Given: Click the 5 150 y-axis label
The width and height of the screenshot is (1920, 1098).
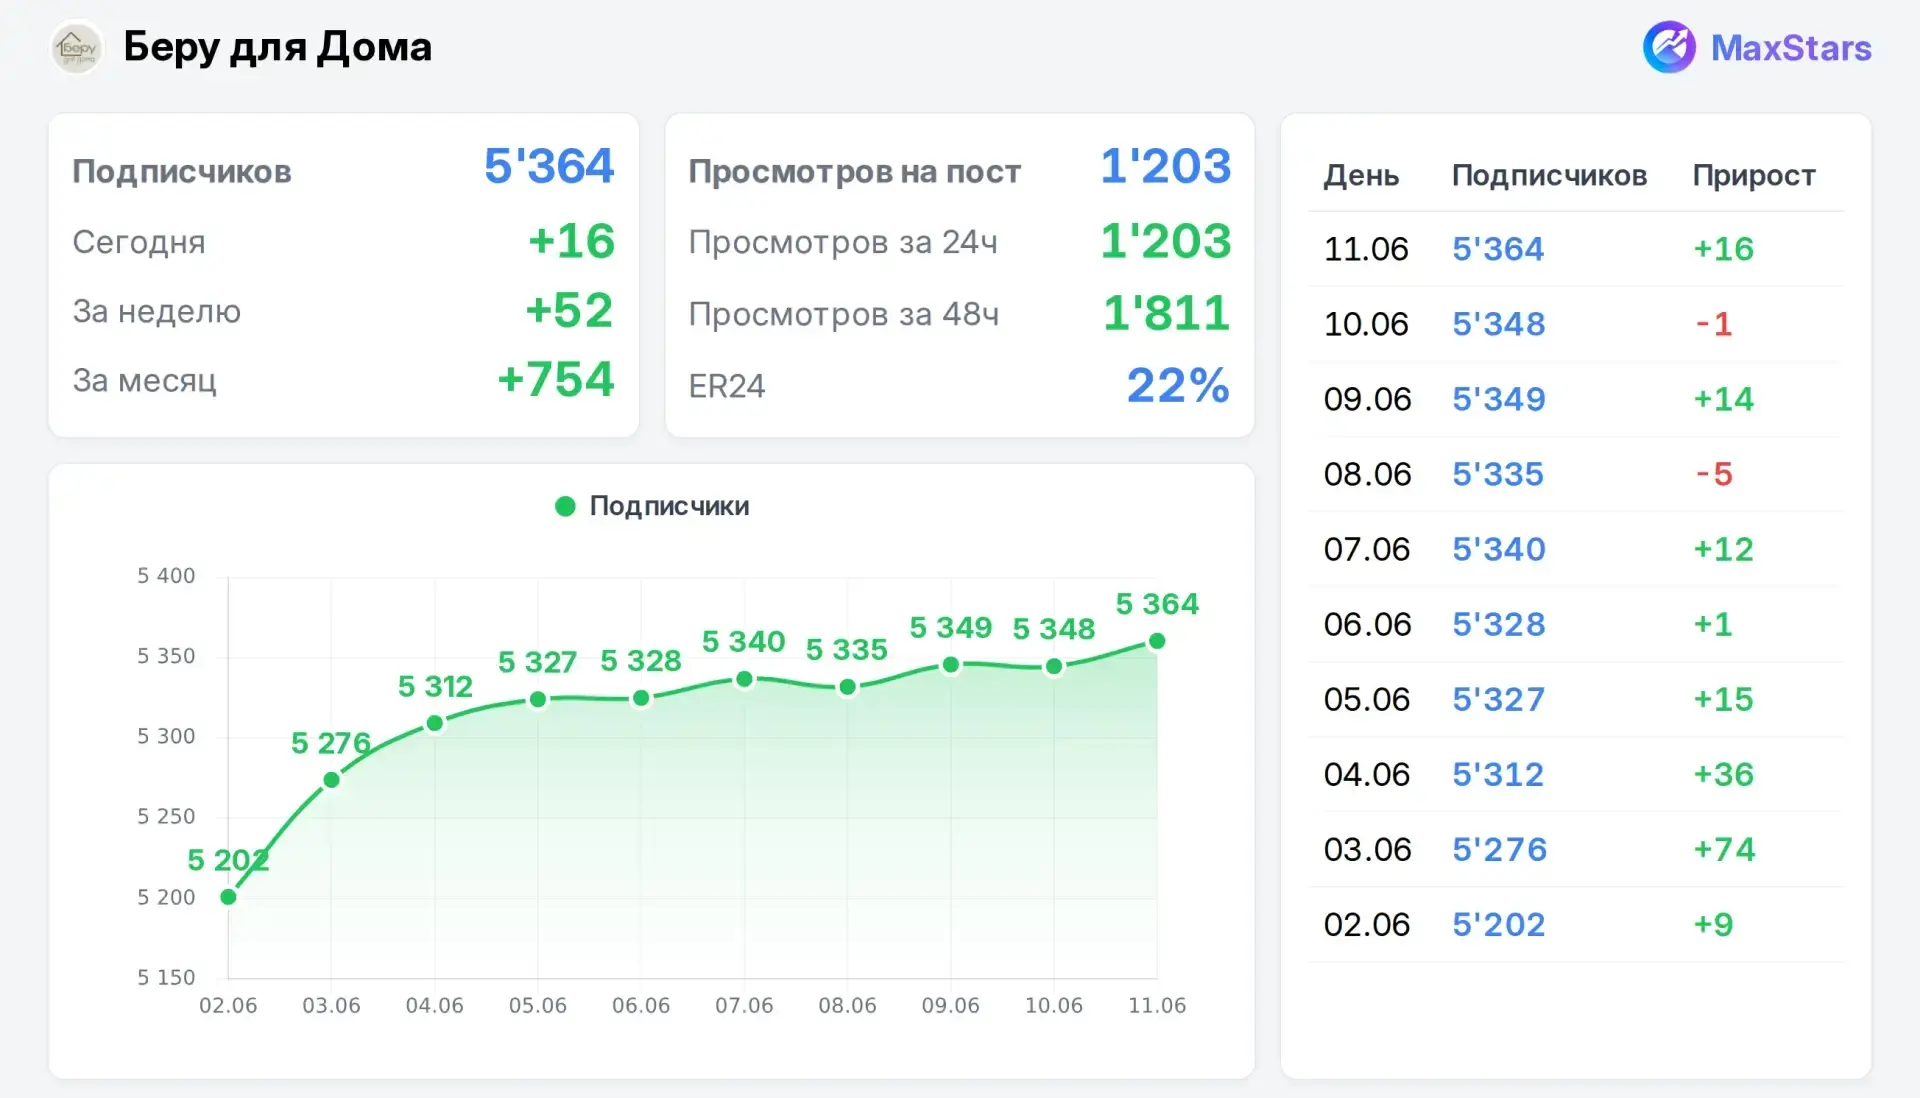Looking at the screenshot, I should pyautogui.click(x=166, y=977).
